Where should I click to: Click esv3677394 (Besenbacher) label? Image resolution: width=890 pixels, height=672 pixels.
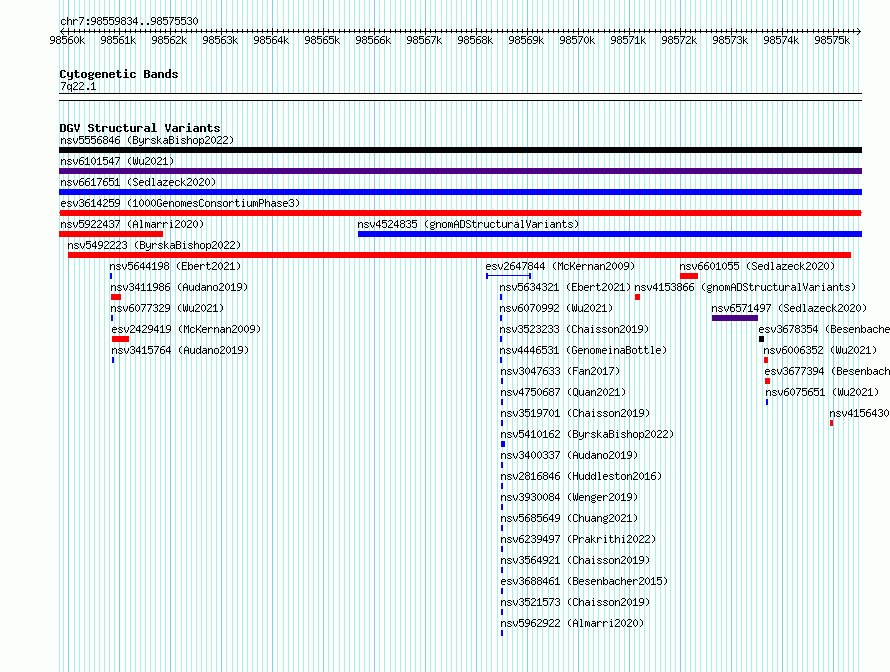pyautogui.click(x=827, y=371)
